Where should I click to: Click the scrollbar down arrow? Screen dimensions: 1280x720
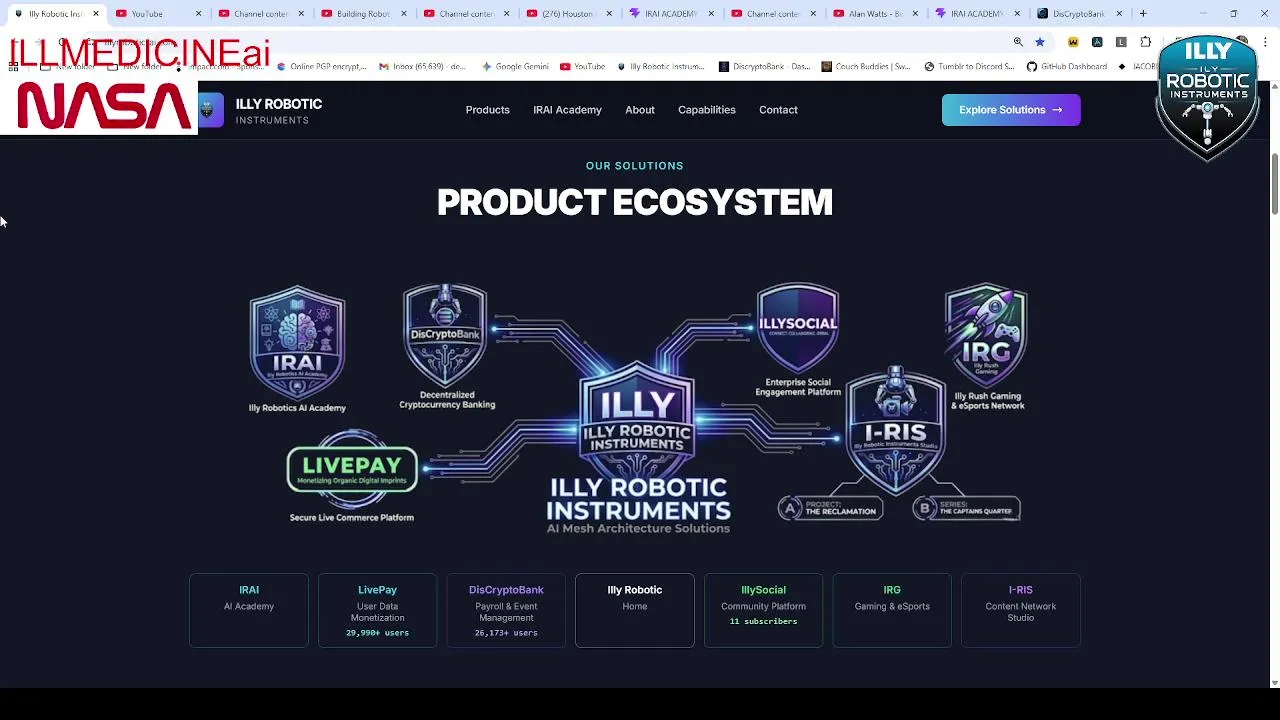(1274, 683)
